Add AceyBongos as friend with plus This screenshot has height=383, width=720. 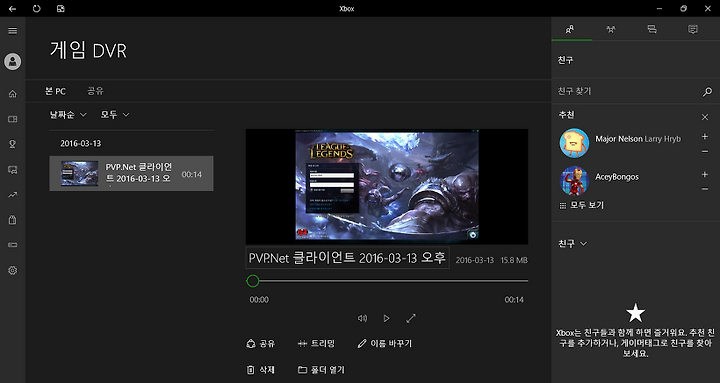coord(705,174)
